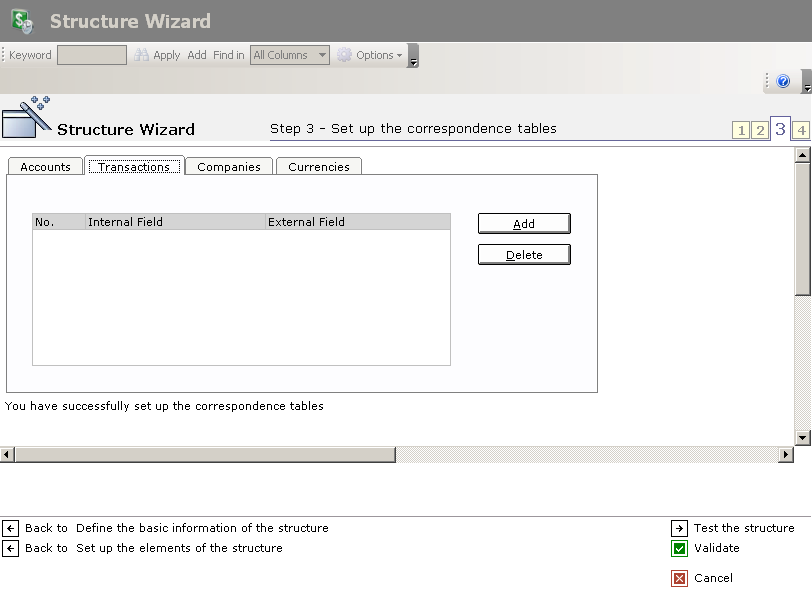Click back arrow for Define the basic information
Viewport: 812px width, 601px height.
coord(11,528)
